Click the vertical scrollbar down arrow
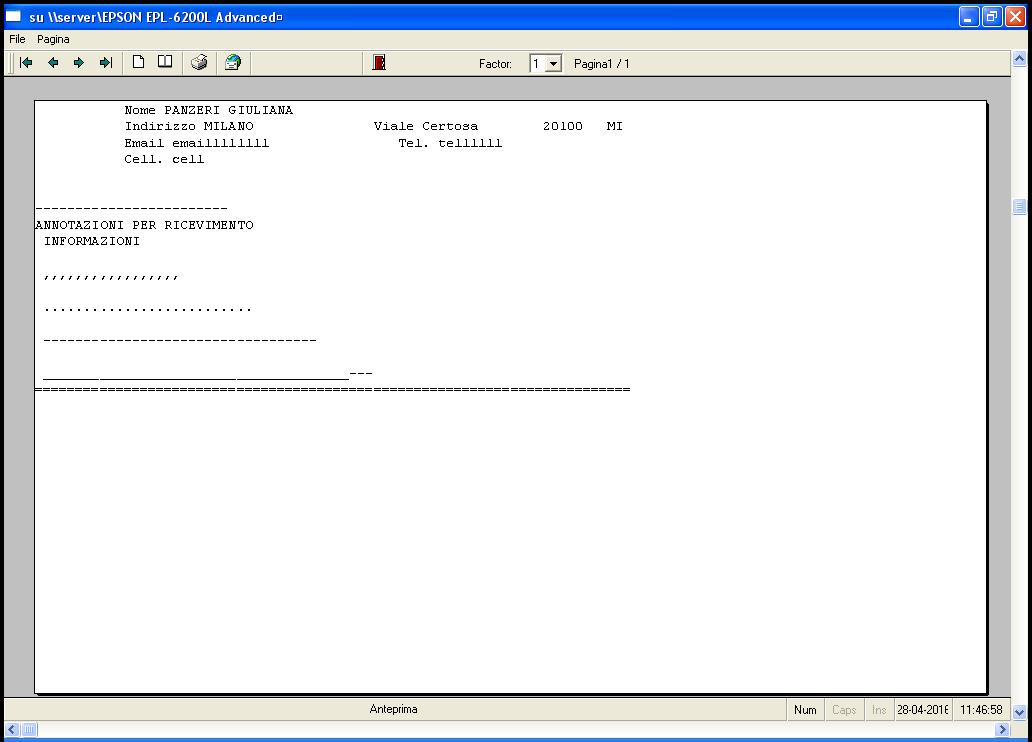 click(x=1019, y=712)
